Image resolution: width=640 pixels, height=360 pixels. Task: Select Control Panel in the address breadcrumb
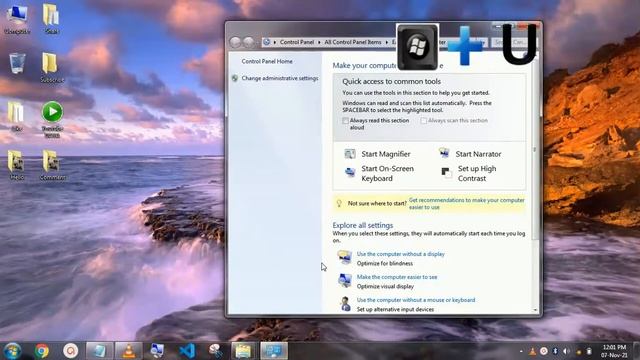(x=297, y=42)
